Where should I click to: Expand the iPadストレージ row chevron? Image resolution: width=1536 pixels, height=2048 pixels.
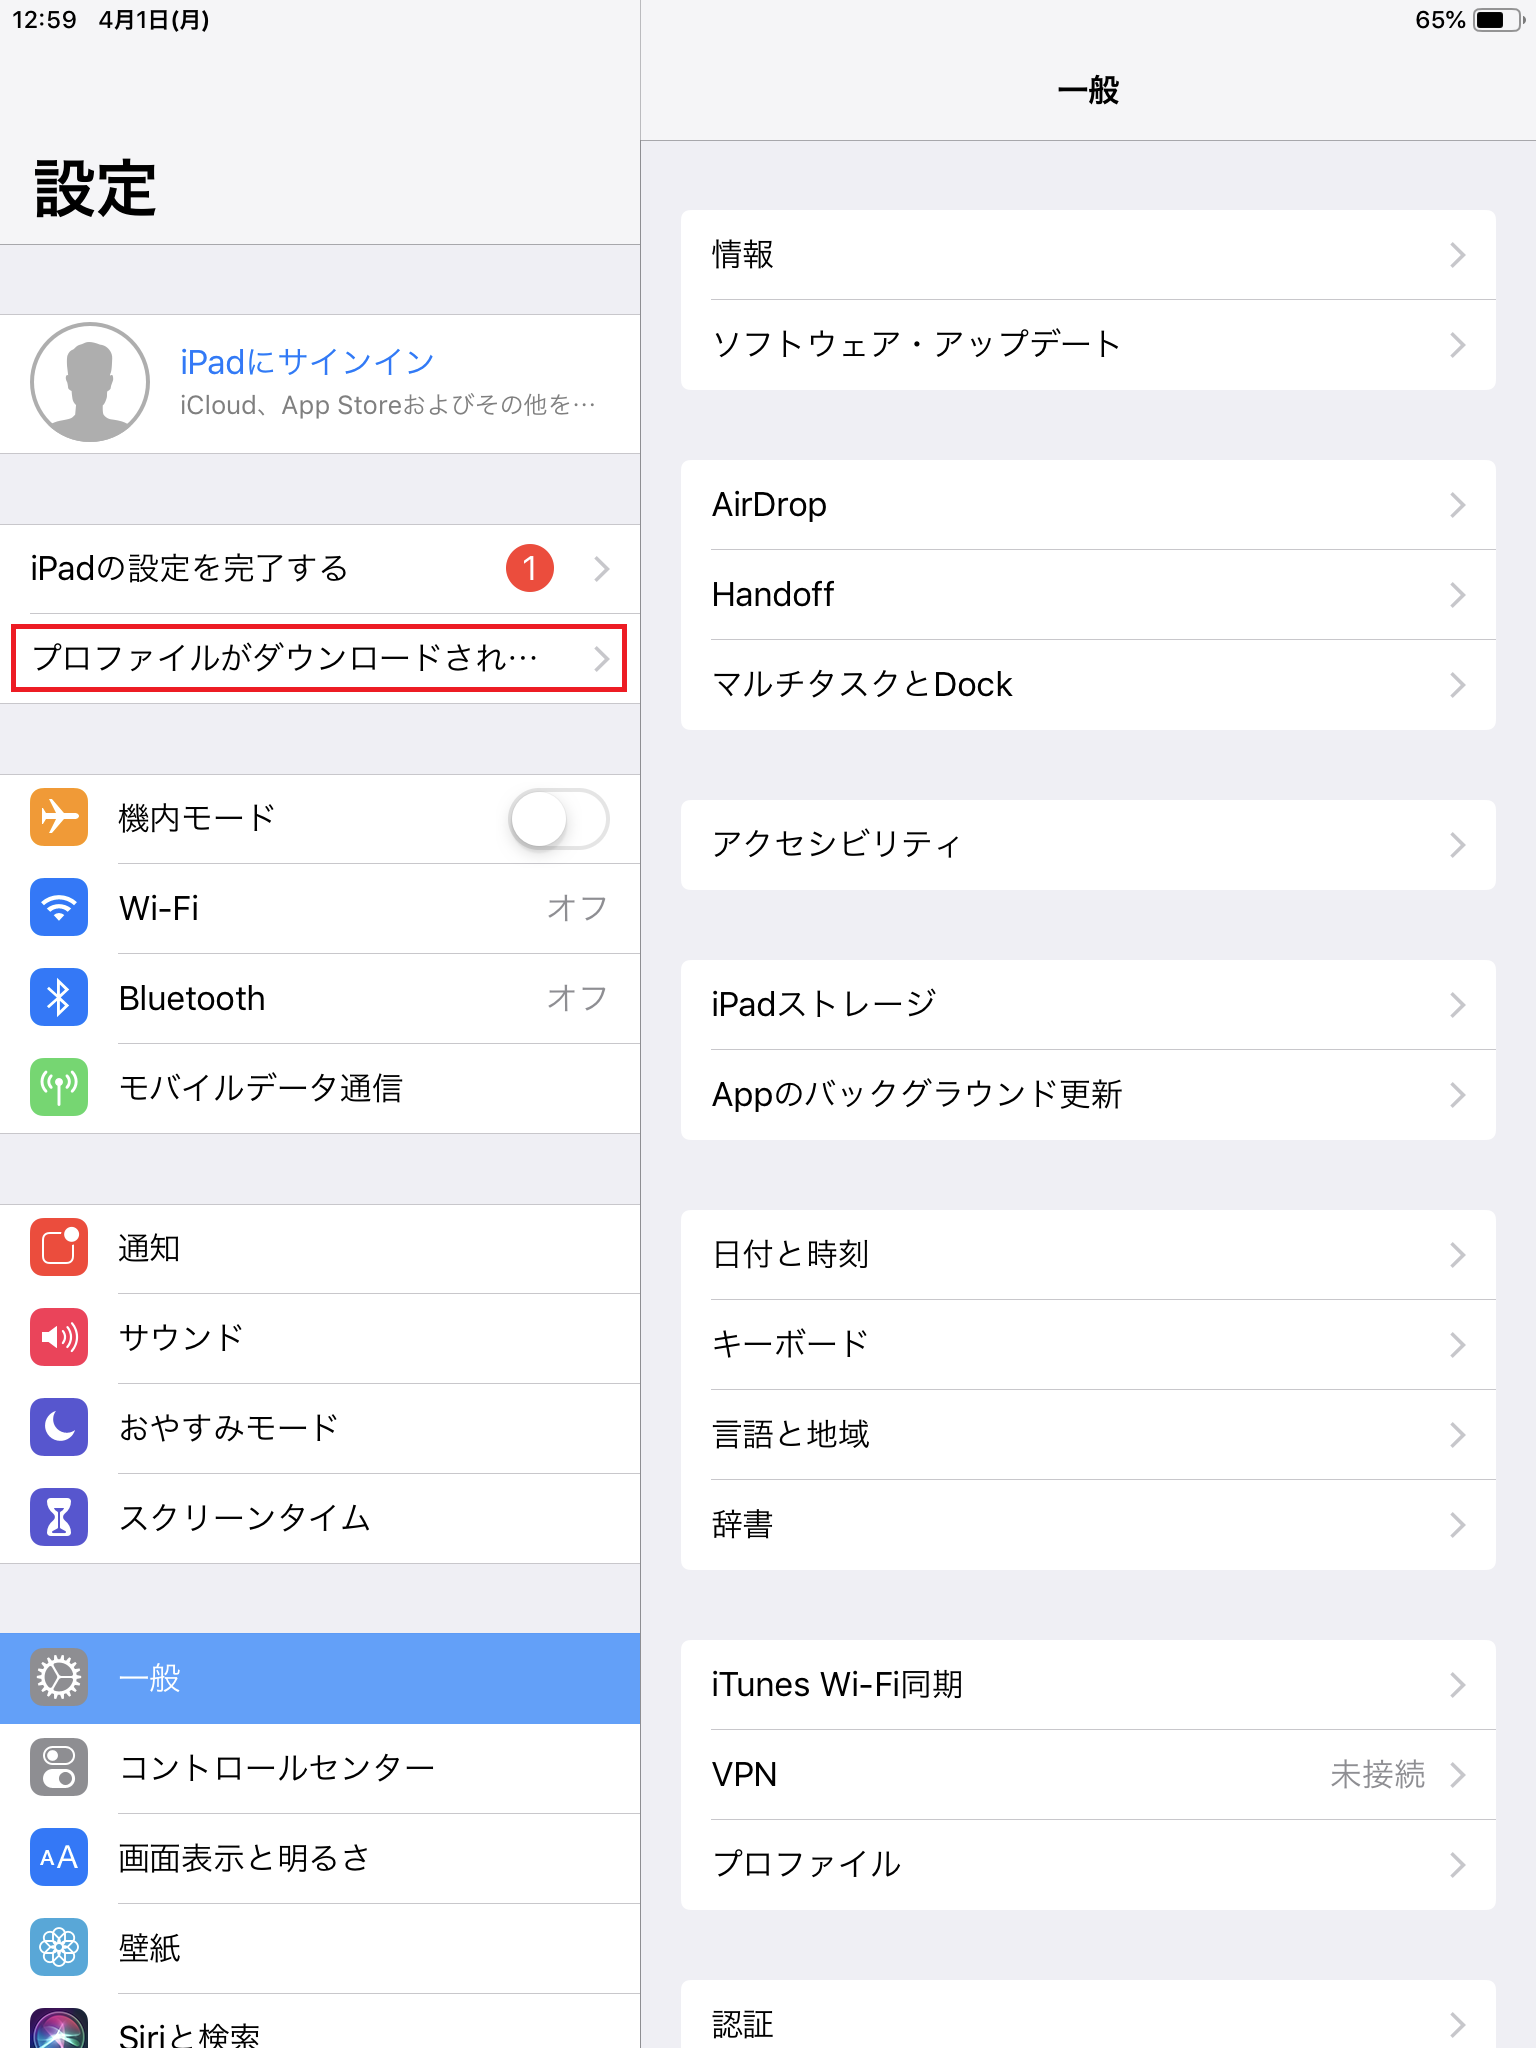(1458, 1005)
